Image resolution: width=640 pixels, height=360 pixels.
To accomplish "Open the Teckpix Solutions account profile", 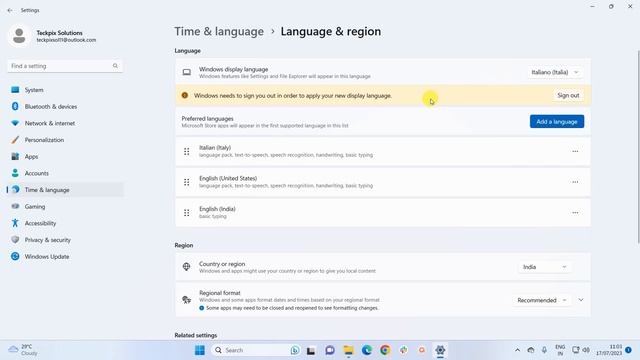I will pos(52,36).
